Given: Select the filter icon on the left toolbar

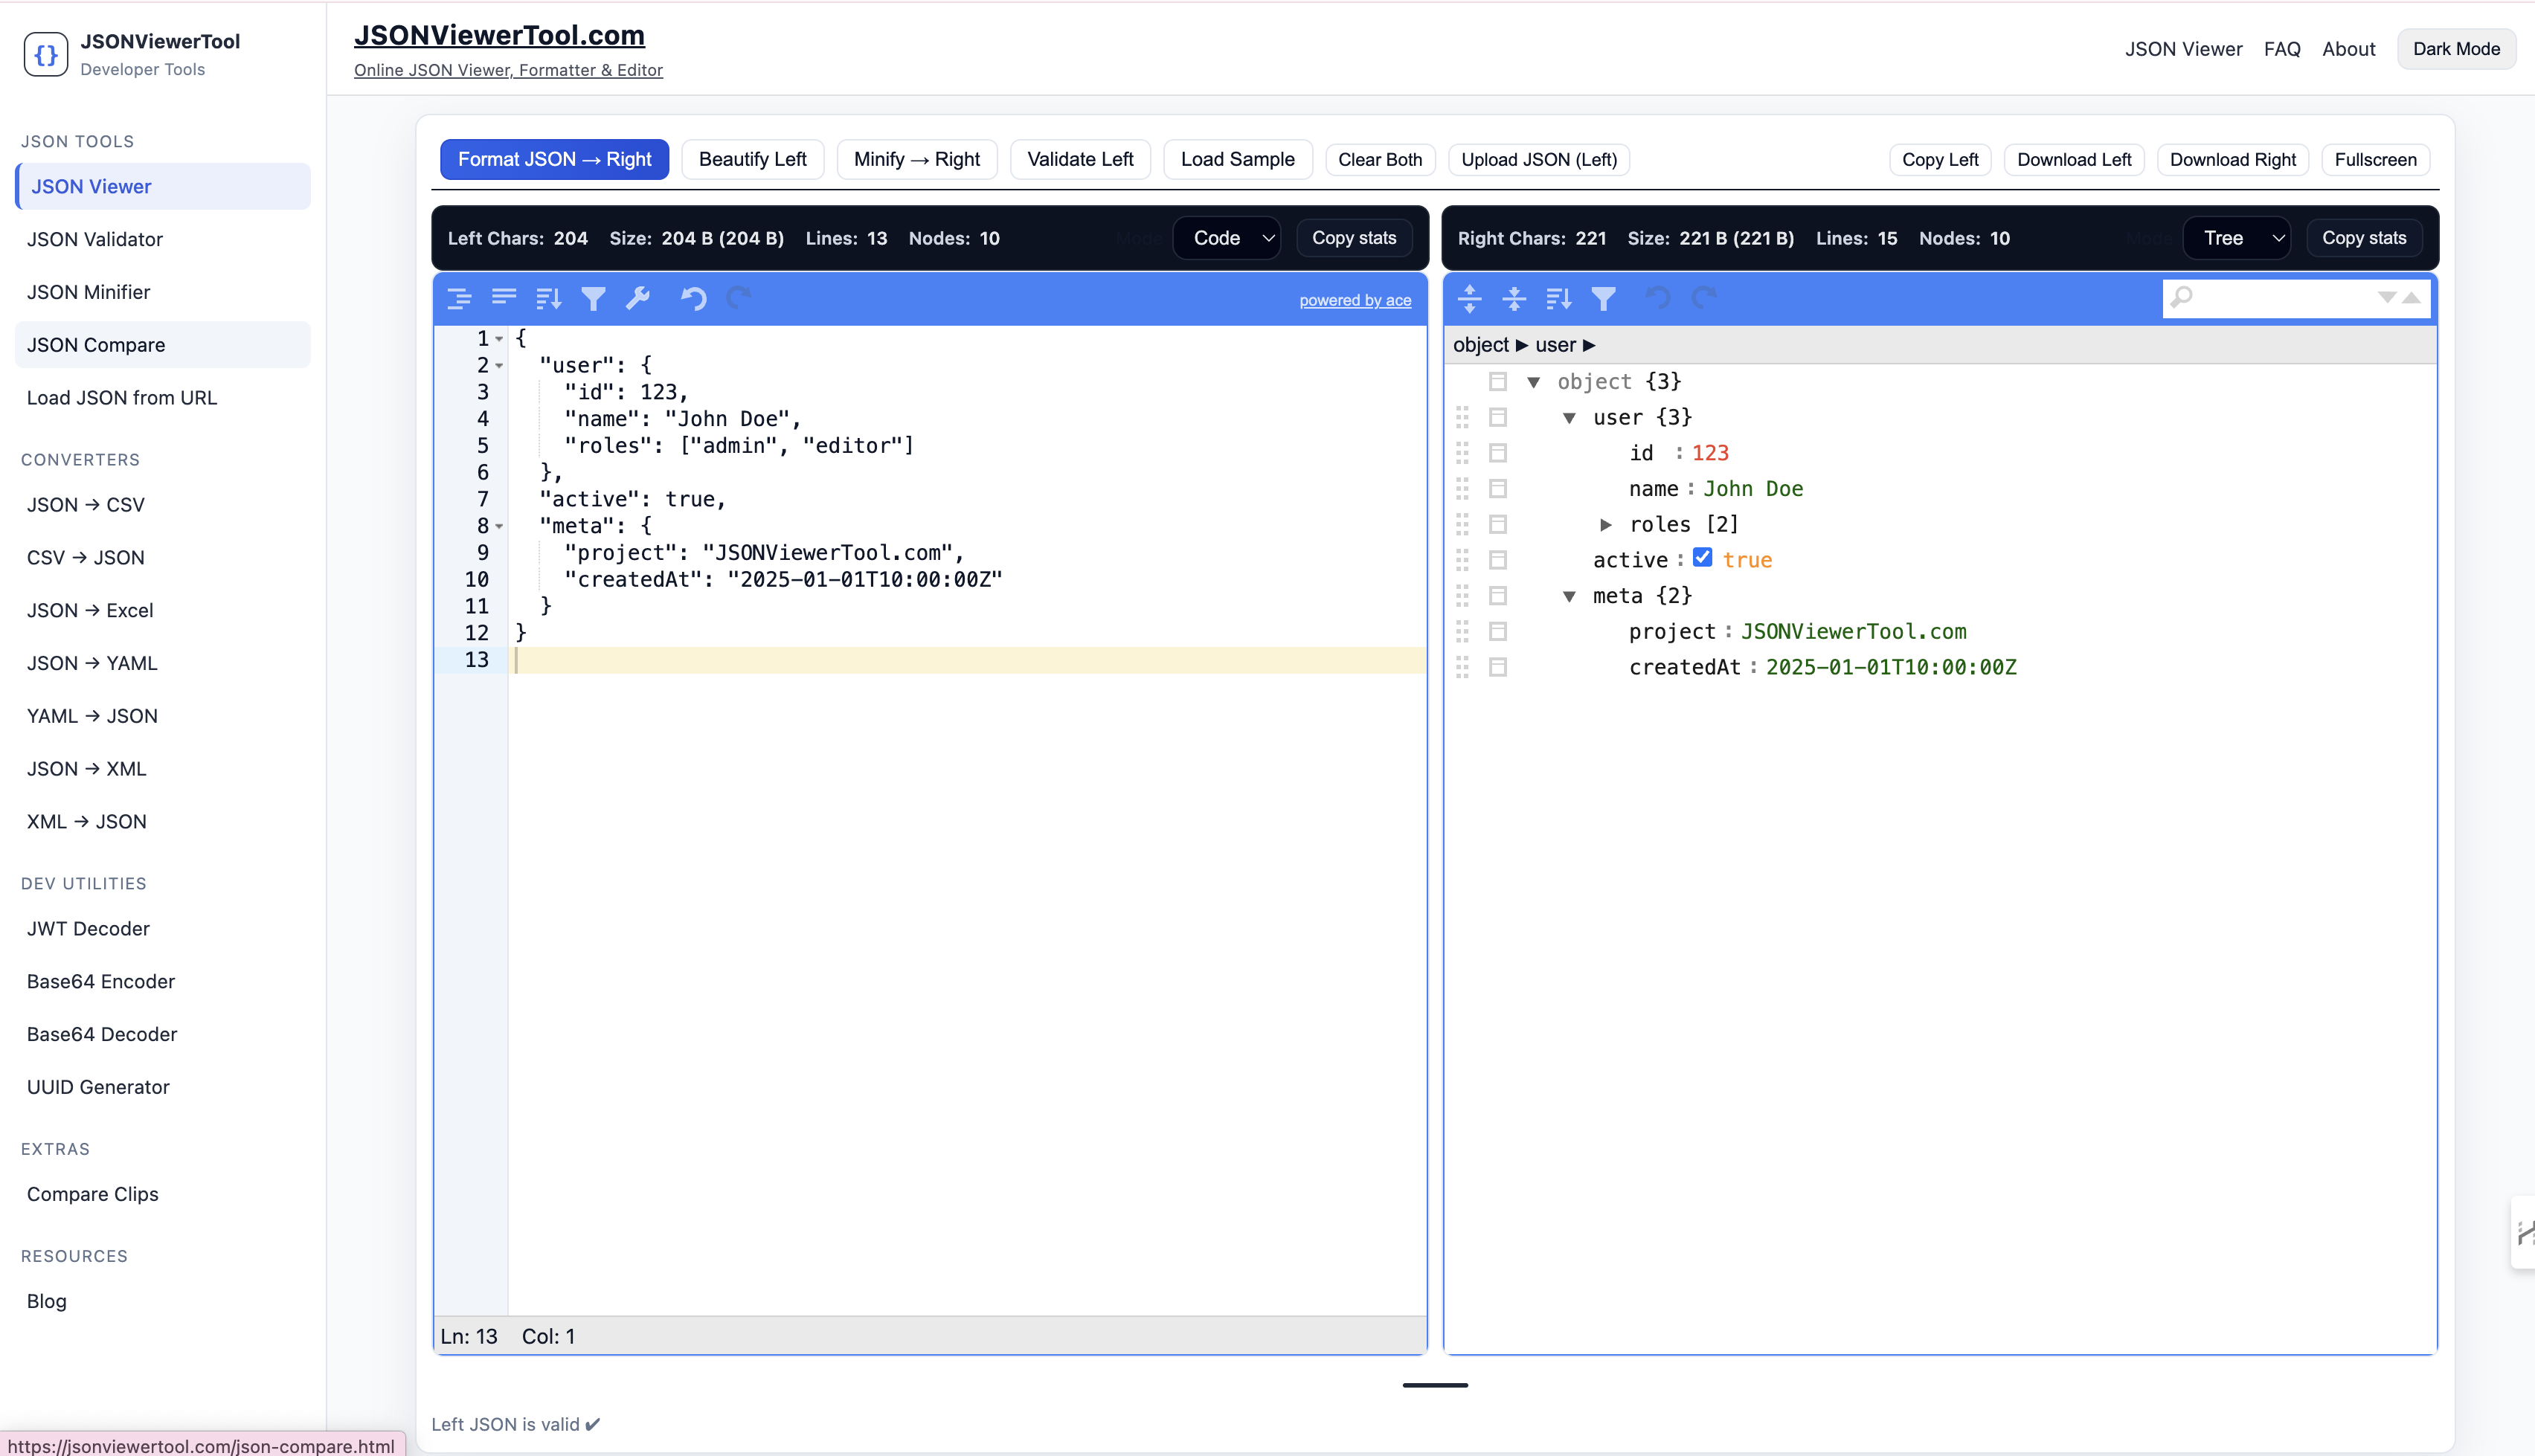Looking at the screenshot, I should point(594,298).
